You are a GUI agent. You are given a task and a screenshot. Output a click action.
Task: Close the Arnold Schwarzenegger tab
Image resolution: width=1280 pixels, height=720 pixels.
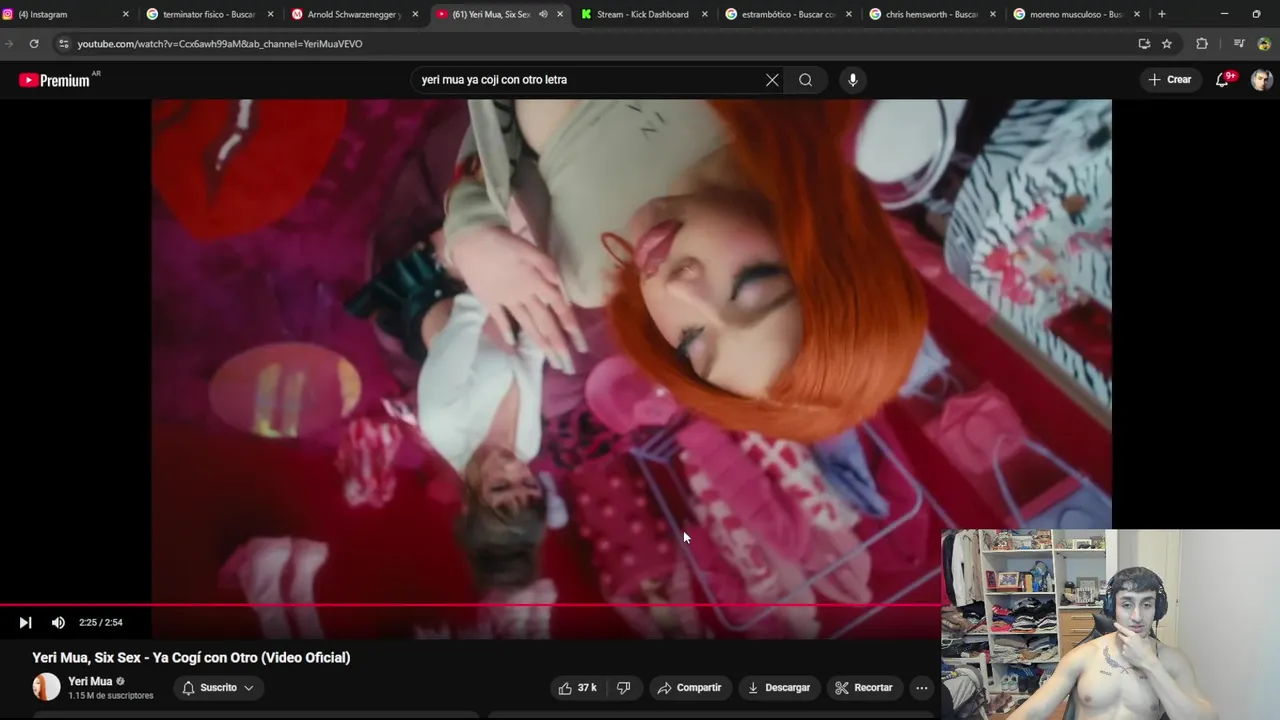pyautogui.click(x=415, y=14)
